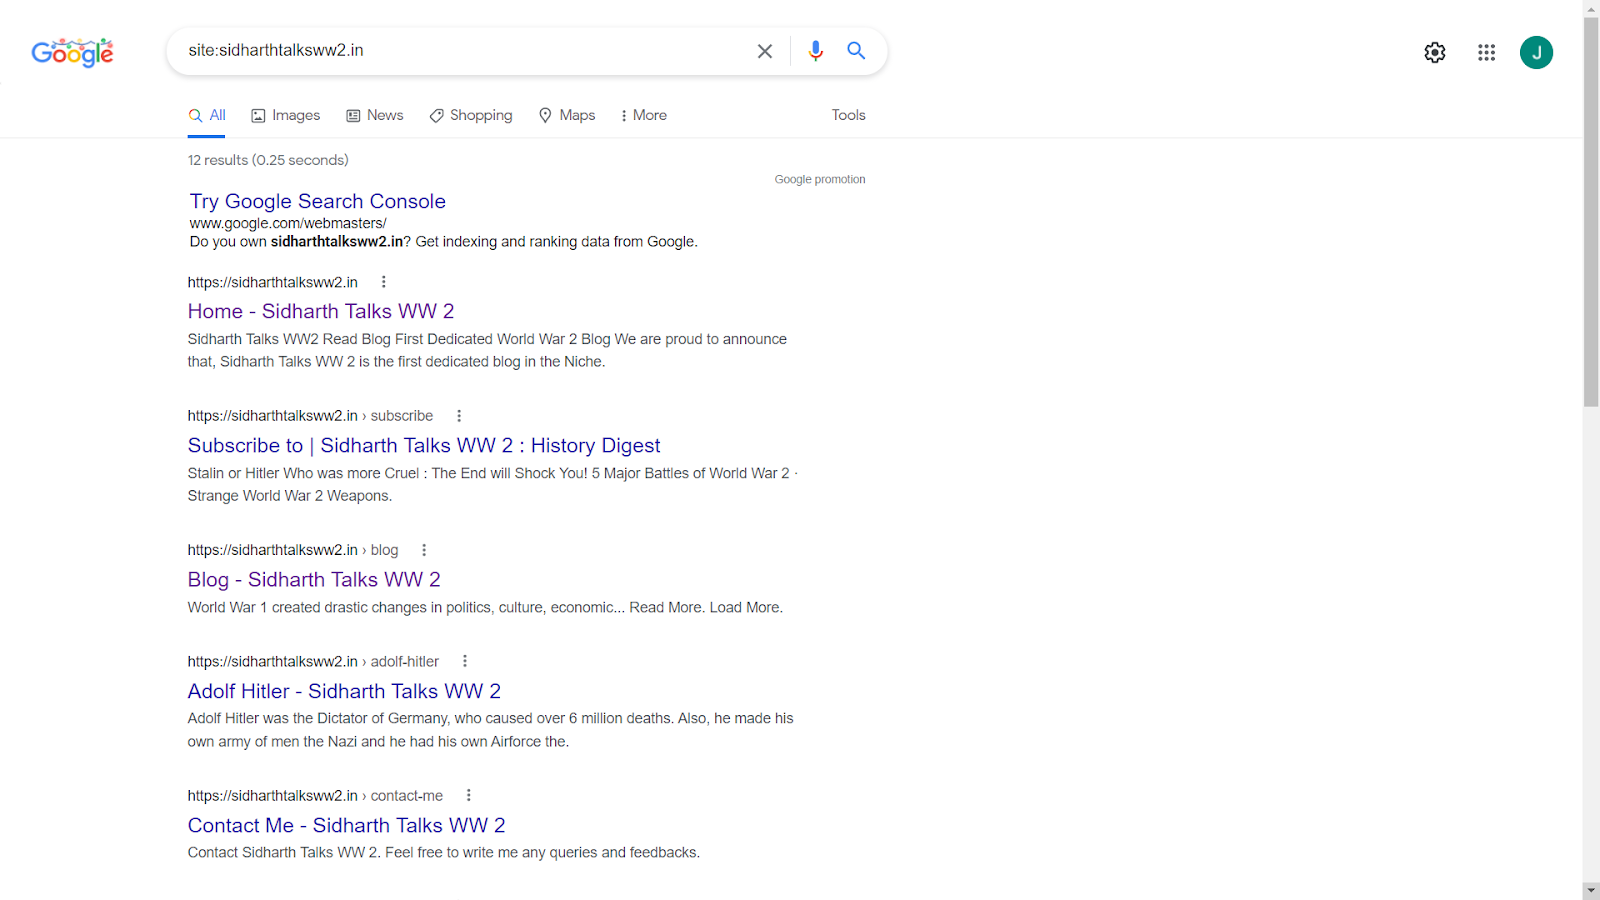Click the 'Google promotion' label
This screenshot has width=1600, height=900.
point(820,180)
